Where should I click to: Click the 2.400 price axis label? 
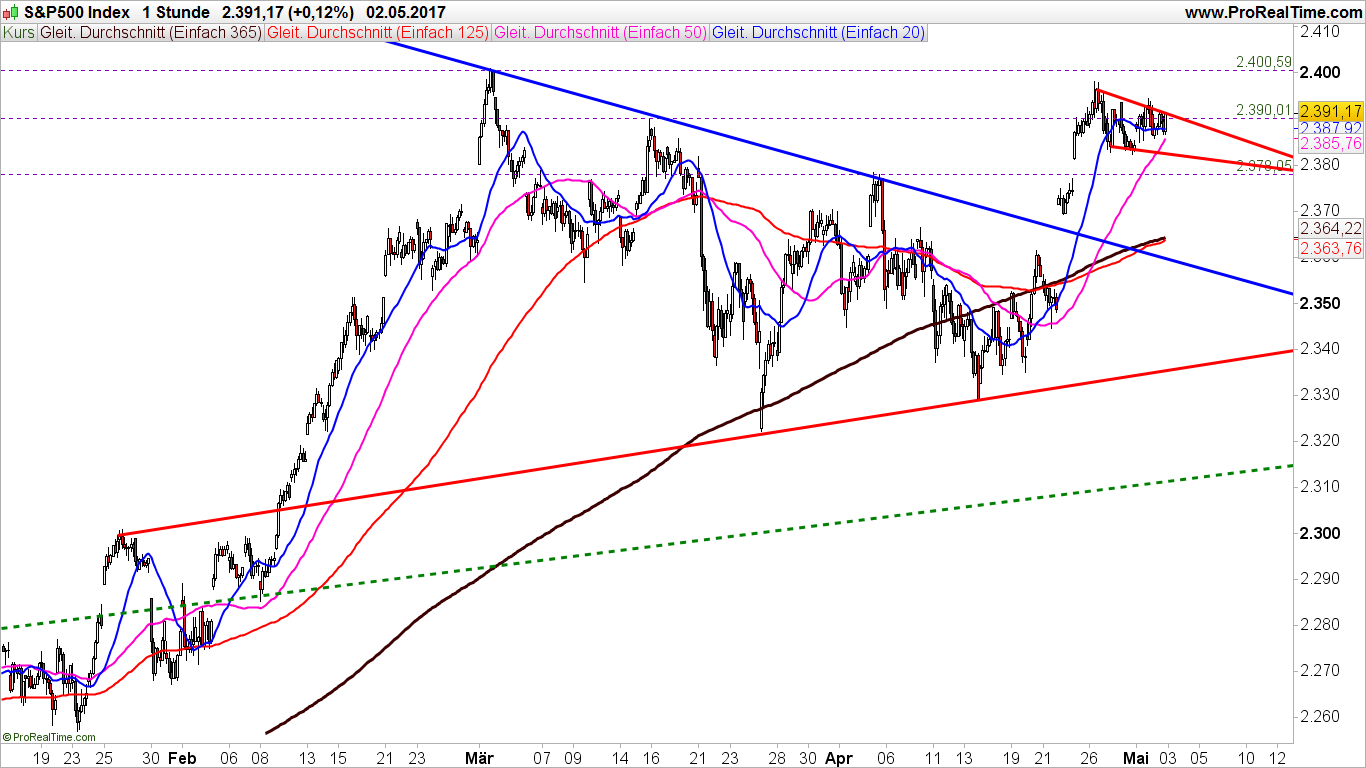1320,72
